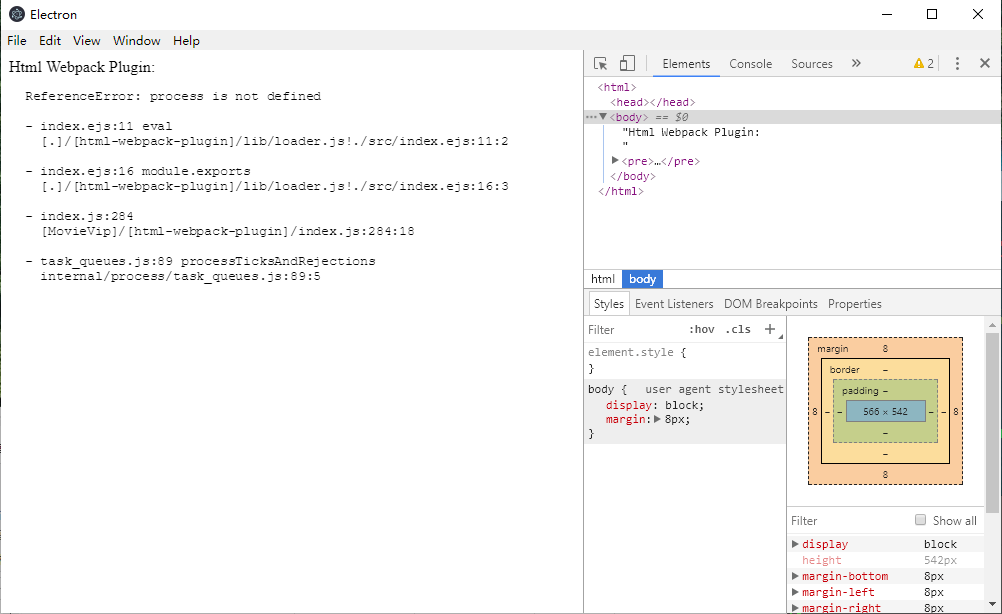Expand the margin shorthand in body rule
1002x614 pixels.
[657, 420]
